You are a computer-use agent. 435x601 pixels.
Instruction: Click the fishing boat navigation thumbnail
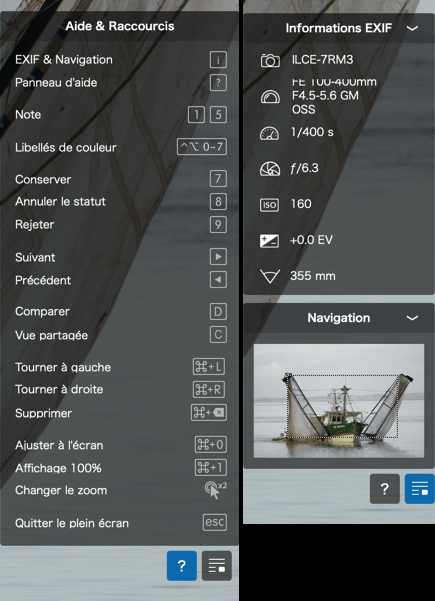coord(339,401)
